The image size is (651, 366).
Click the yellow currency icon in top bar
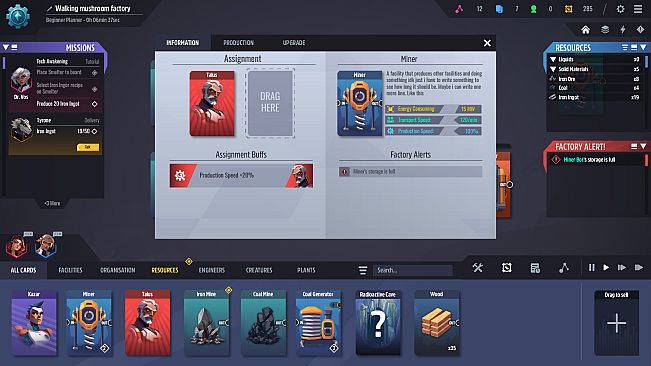pos(568,9)
